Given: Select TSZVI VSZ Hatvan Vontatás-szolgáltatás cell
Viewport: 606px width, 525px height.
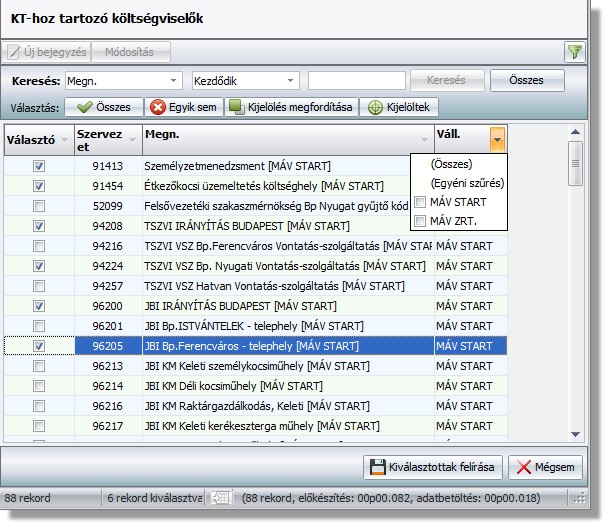Looking at the screenshot, I should tap(288, 286).
